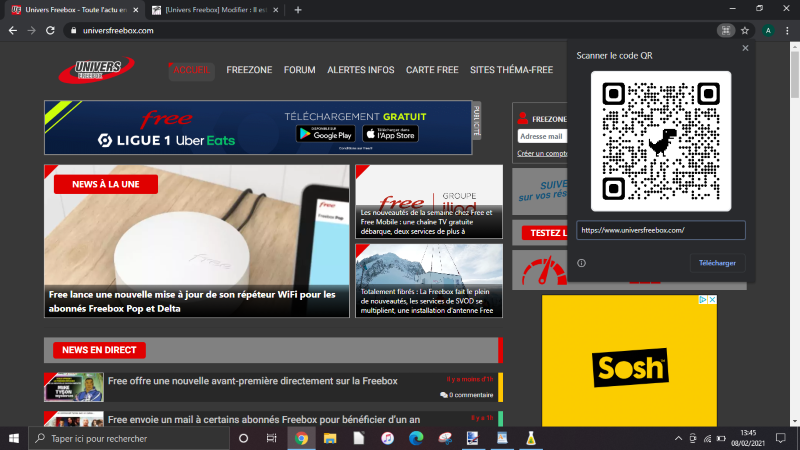Close the Modifier tab

276,10
